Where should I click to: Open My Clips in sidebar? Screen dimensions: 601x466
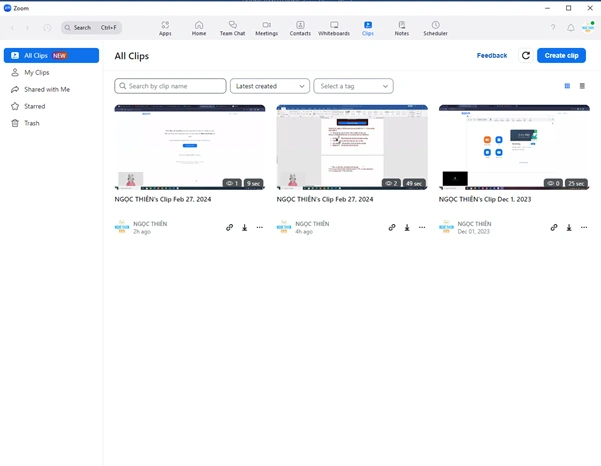pos(51,72)
